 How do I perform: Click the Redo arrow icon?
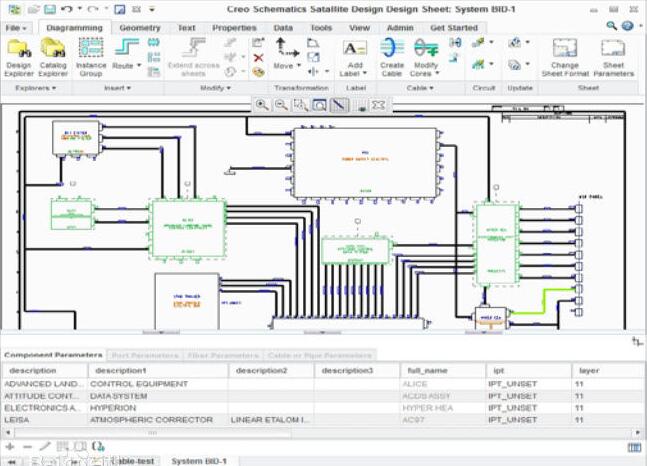[93, 9]
